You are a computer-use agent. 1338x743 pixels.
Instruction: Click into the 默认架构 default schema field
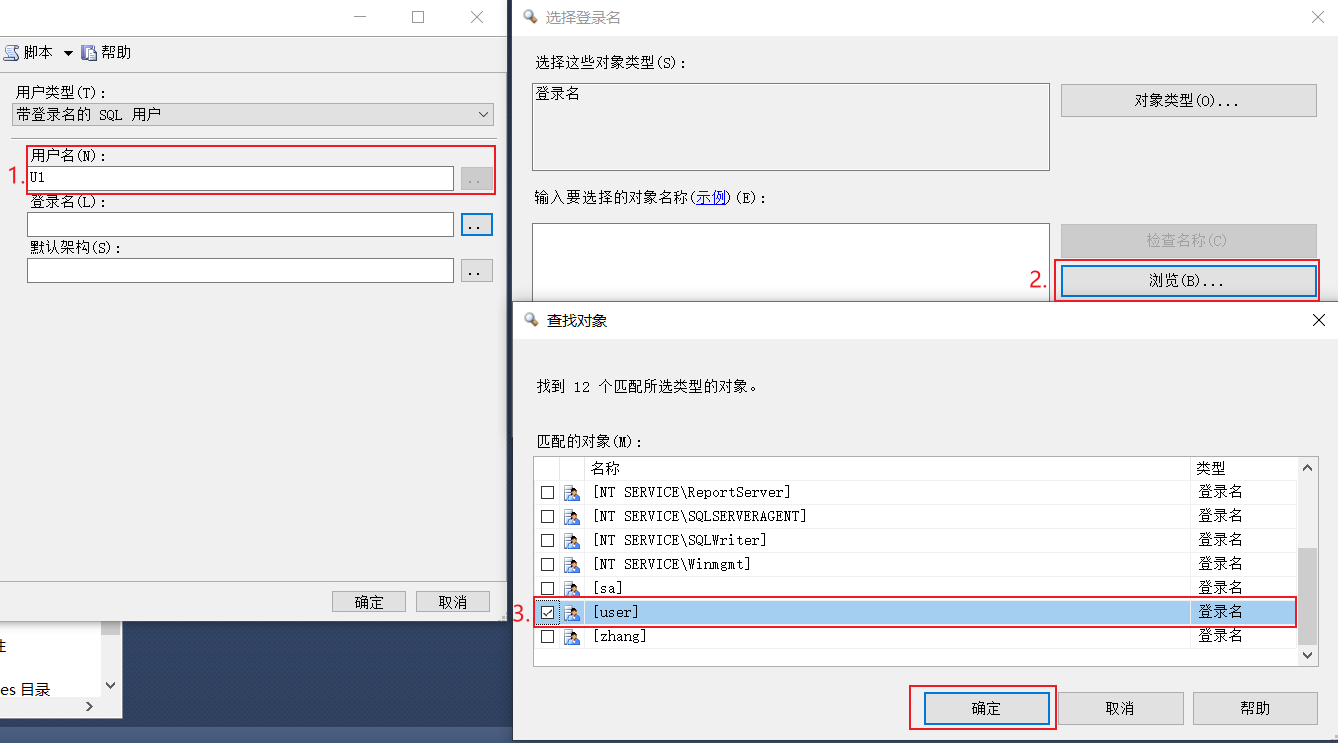pyautogui.click(x=240, y=271)
